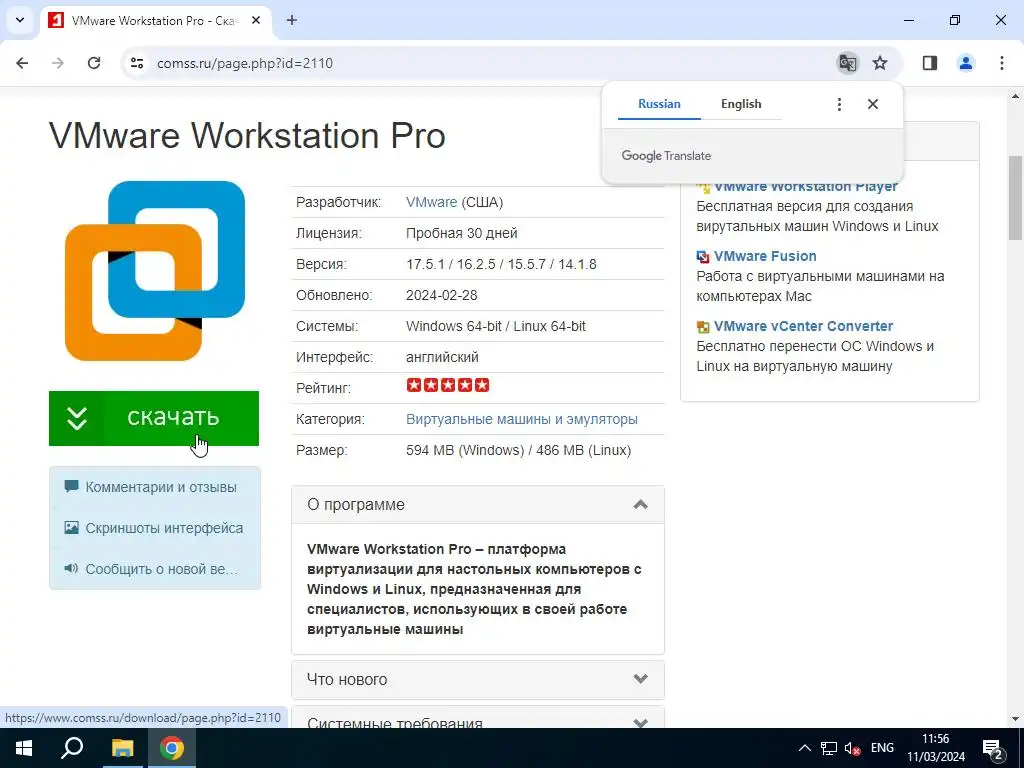Image resolution: width=1024 pixels, height=768 pixels.
Task: Click the scrollbar down arrow
Action: tap(1016, 720)
